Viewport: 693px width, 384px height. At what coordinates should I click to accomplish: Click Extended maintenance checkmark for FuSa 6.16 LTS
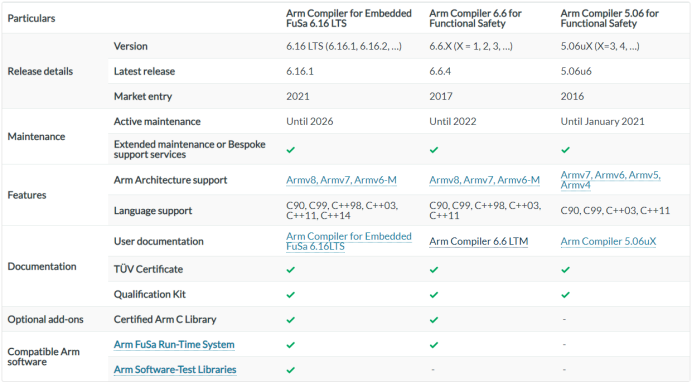tap(290, 150)
